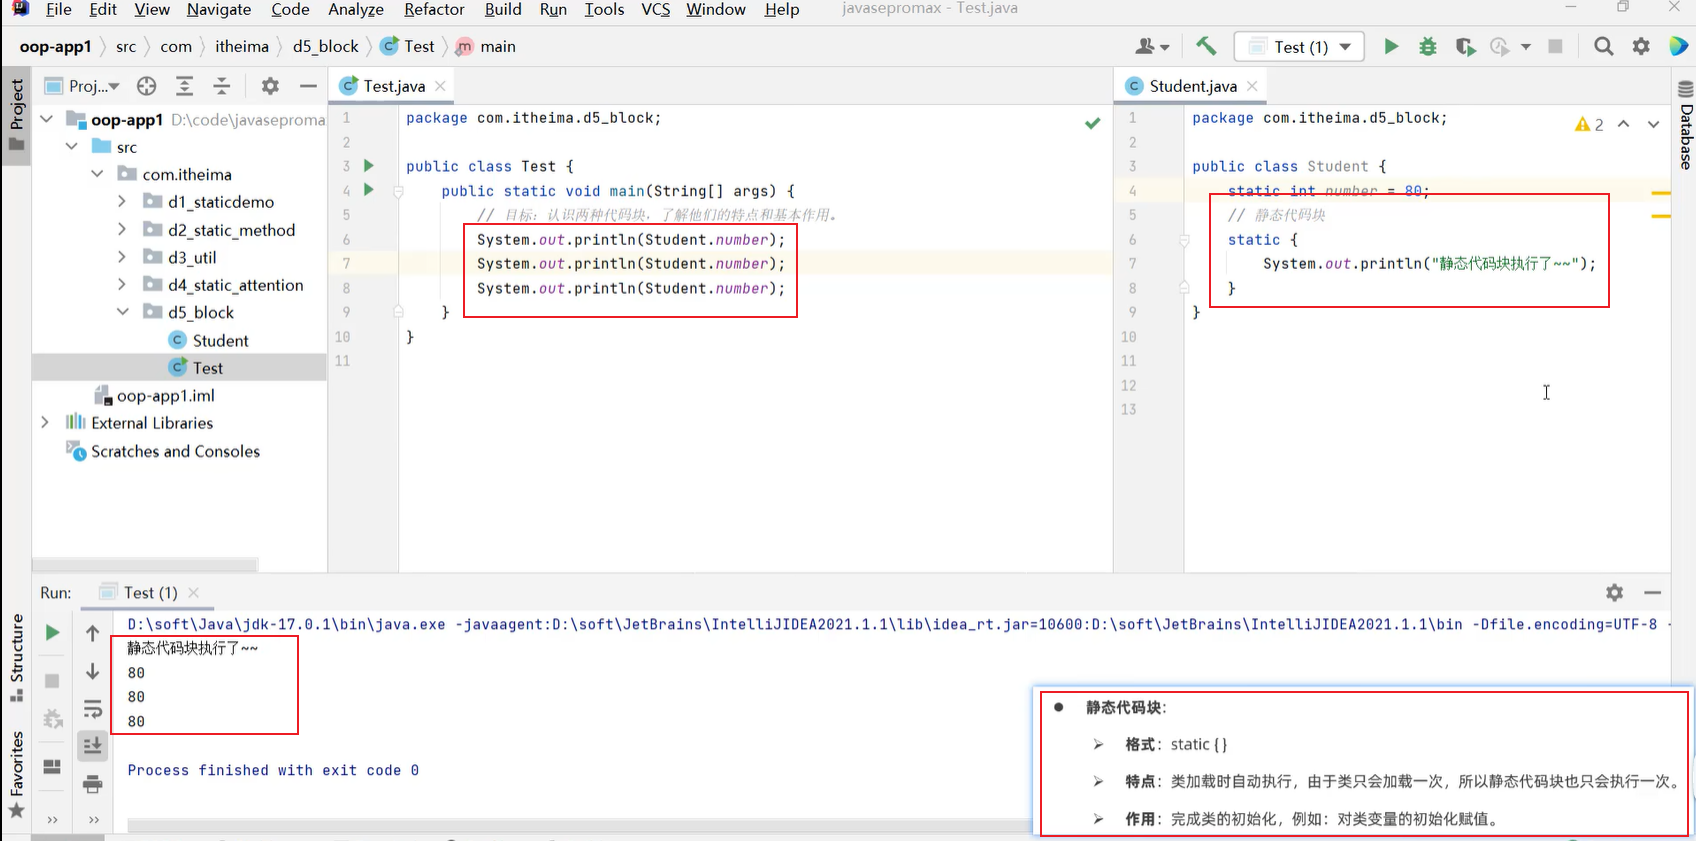Screen dimensions: 1696x841
Task: Click the Build project hammer icon
Action: (x=1206, y=46)
